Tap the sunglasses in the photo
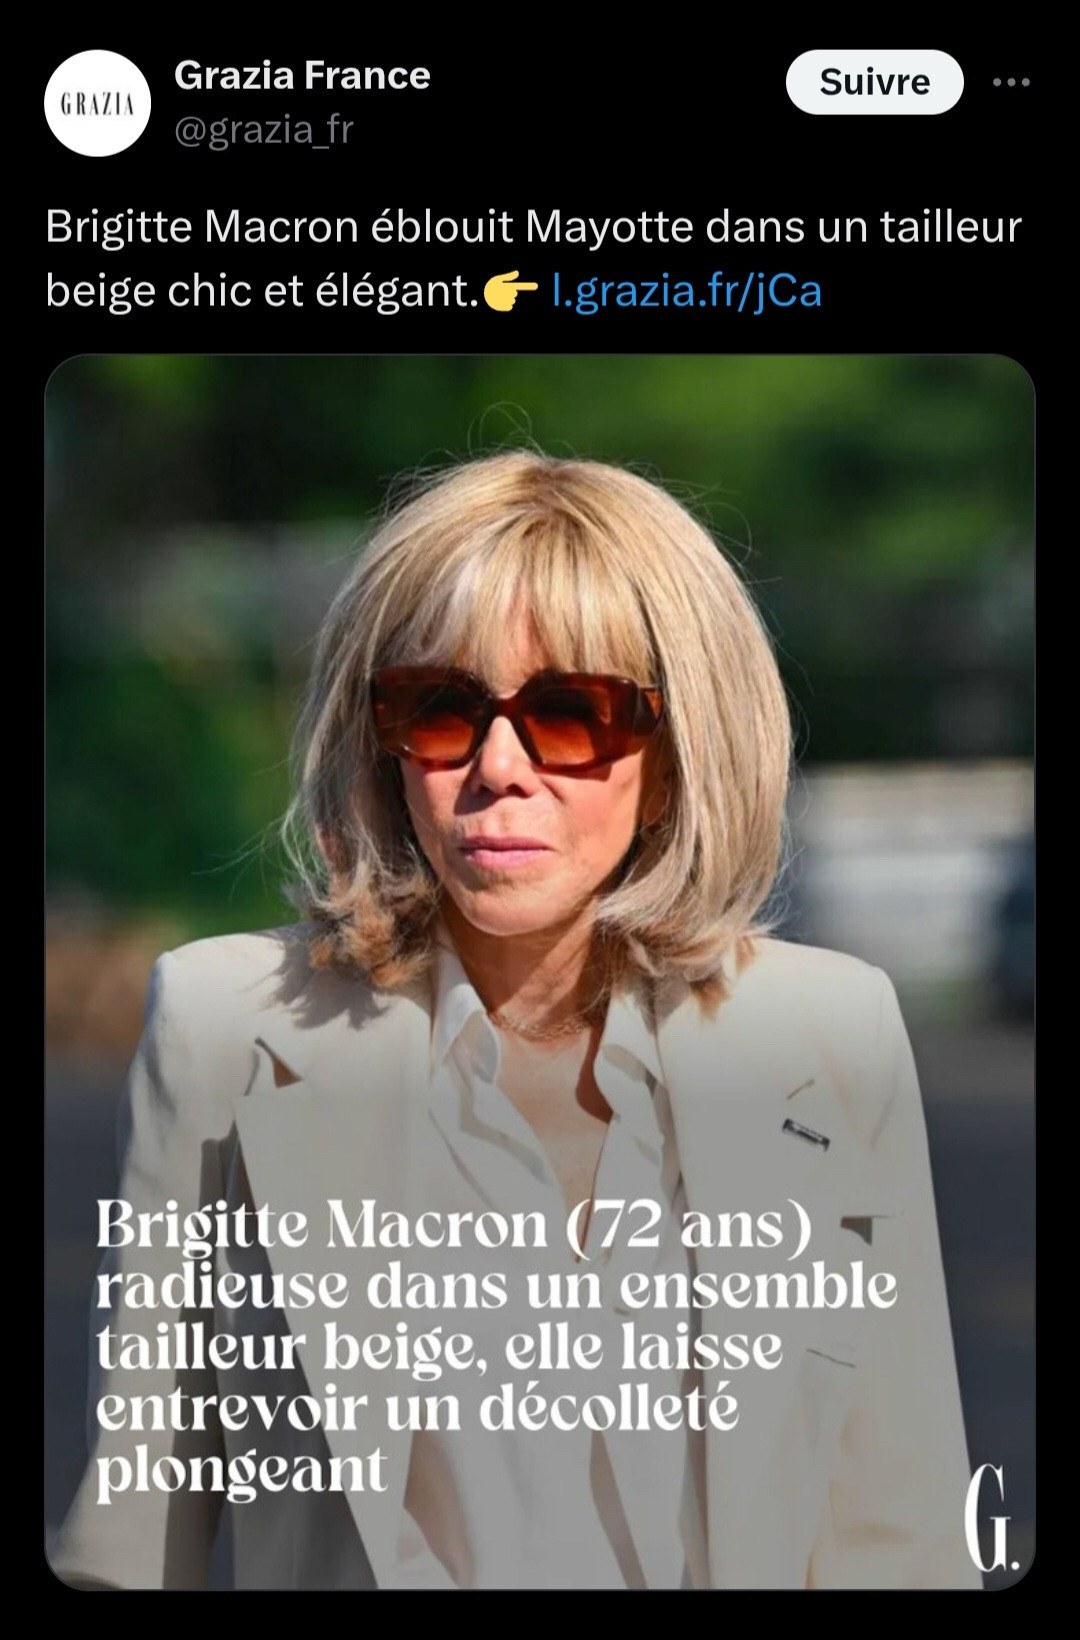 [516, 717]
